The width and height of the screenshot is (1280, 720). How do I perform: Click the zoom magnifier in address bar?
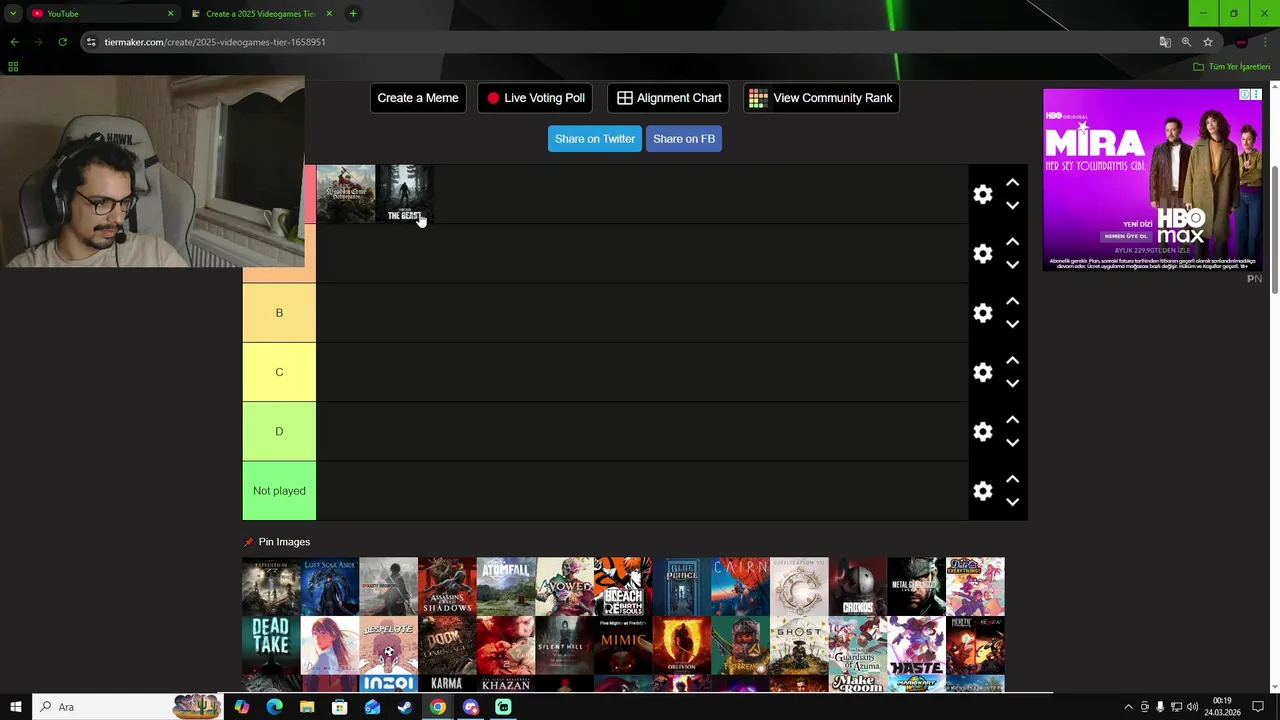click(x=1186, y=42)
